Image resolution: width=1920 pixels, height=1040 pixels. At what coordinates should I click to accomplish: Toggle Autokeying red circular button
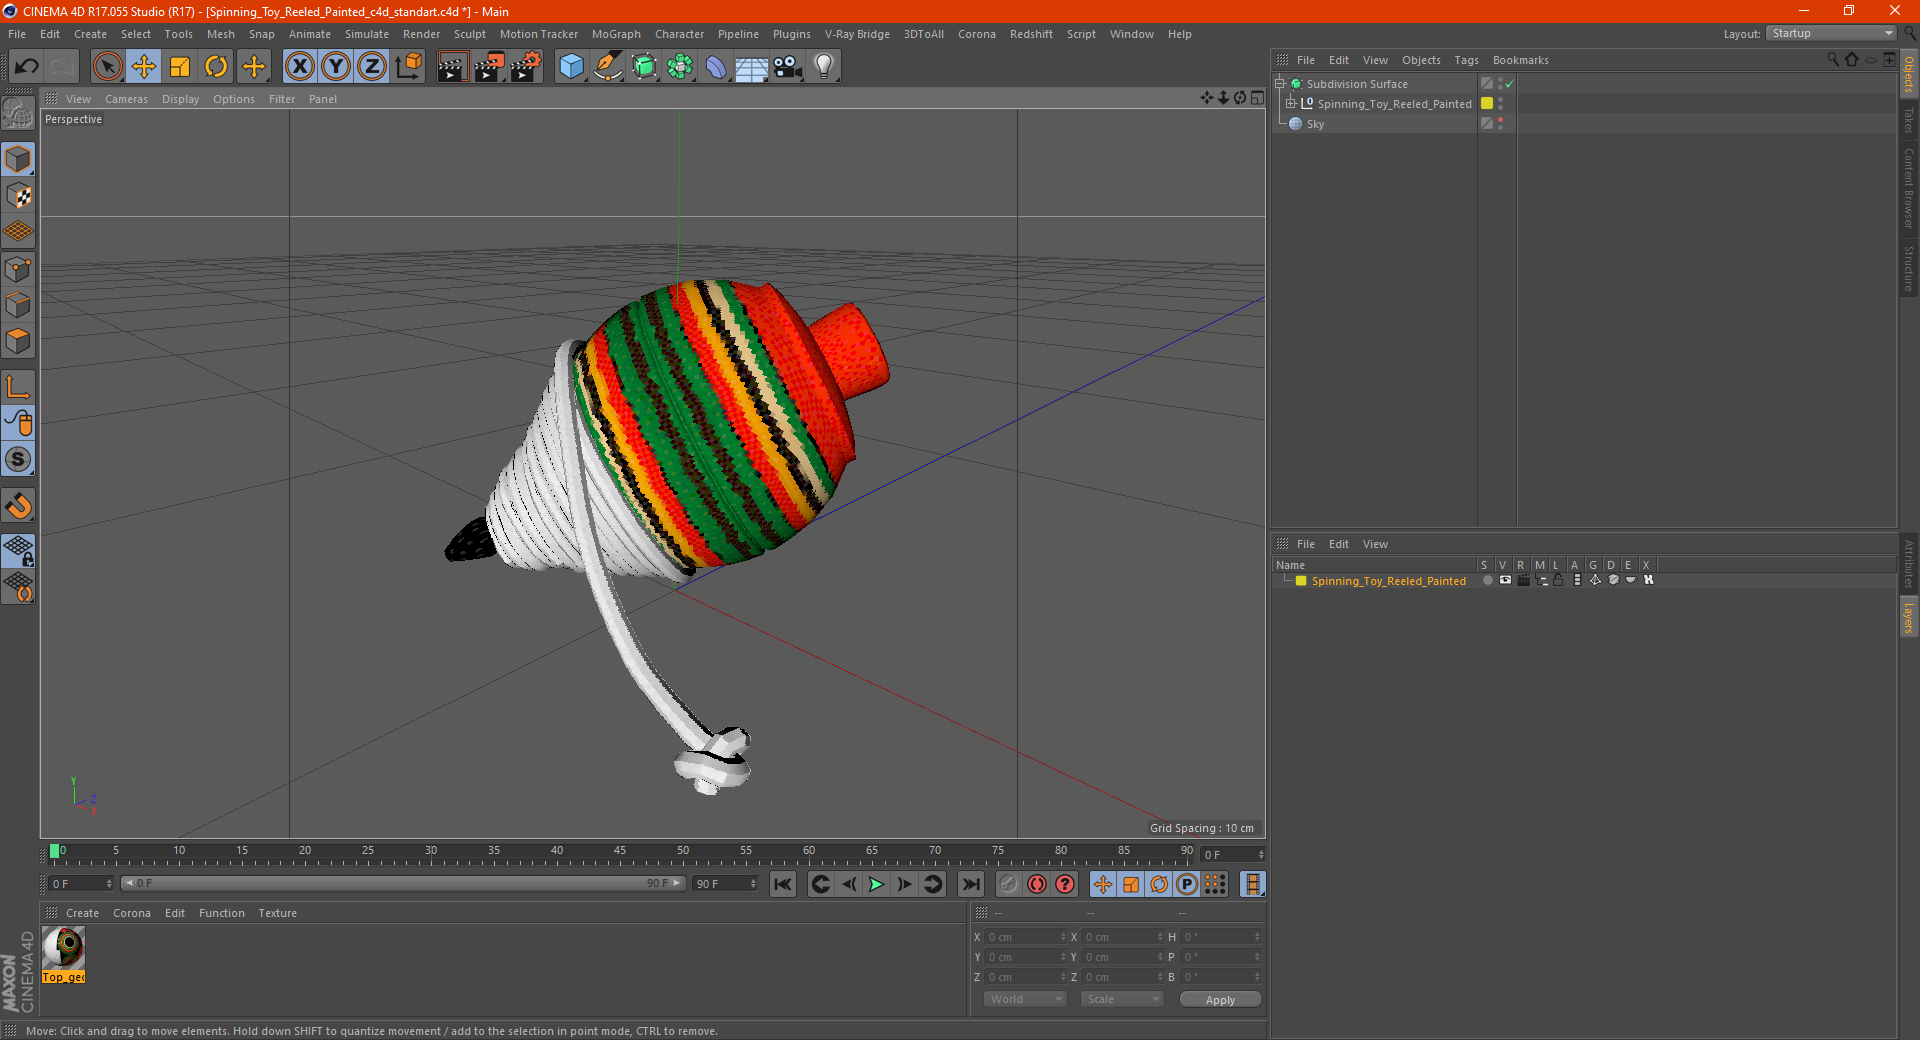1037,884
